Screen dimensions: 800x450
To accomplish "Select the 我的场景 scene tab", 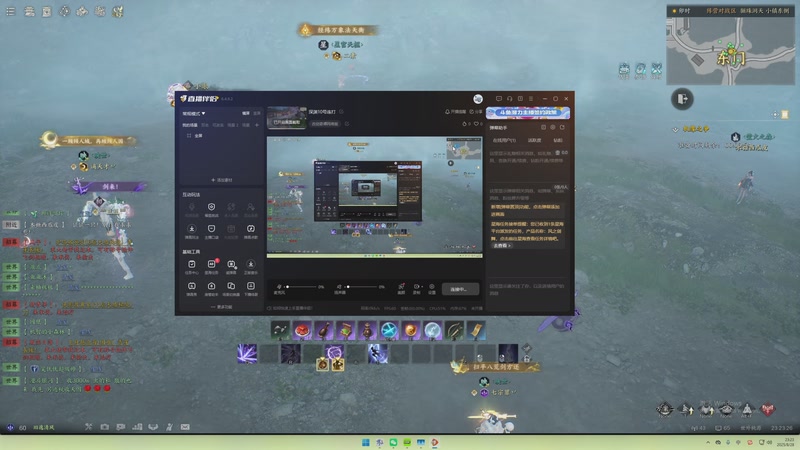I will coord(190,125).
